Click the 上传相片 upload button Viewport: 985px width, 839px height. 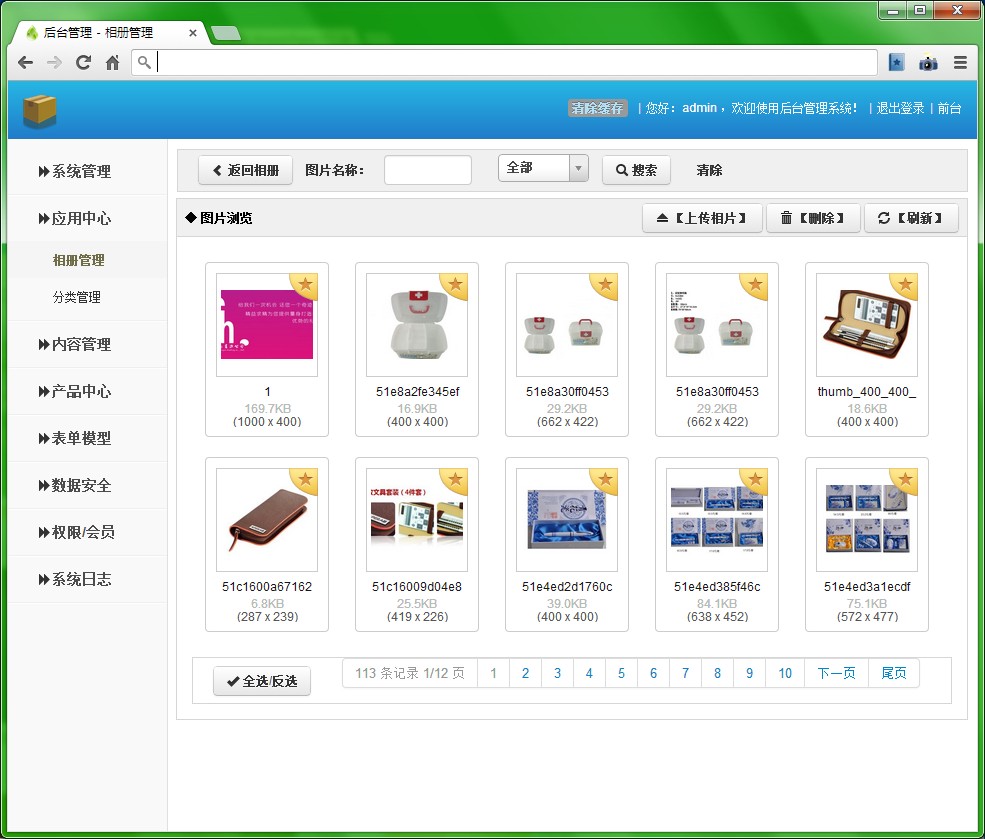click(x=702, y=218)
